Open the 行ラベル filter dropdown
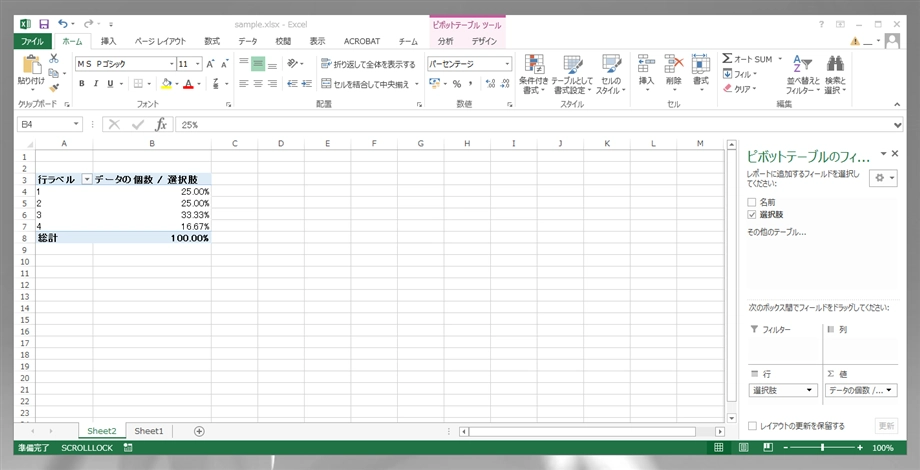Screen dimensions: 920x470 (x=87, y=180)
